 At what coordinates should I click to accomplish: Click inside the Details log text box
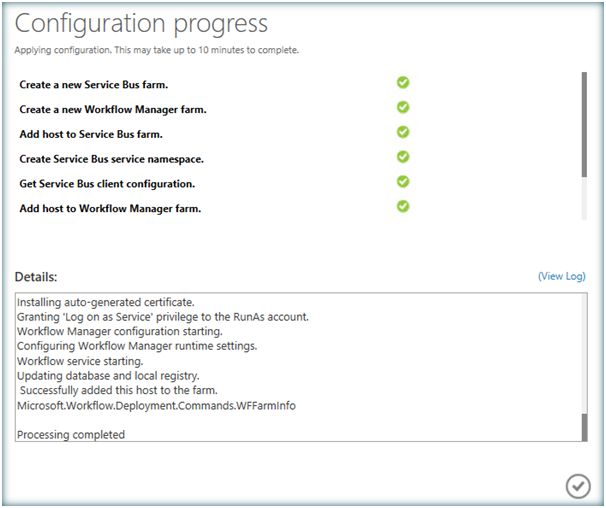coord(400,370)
